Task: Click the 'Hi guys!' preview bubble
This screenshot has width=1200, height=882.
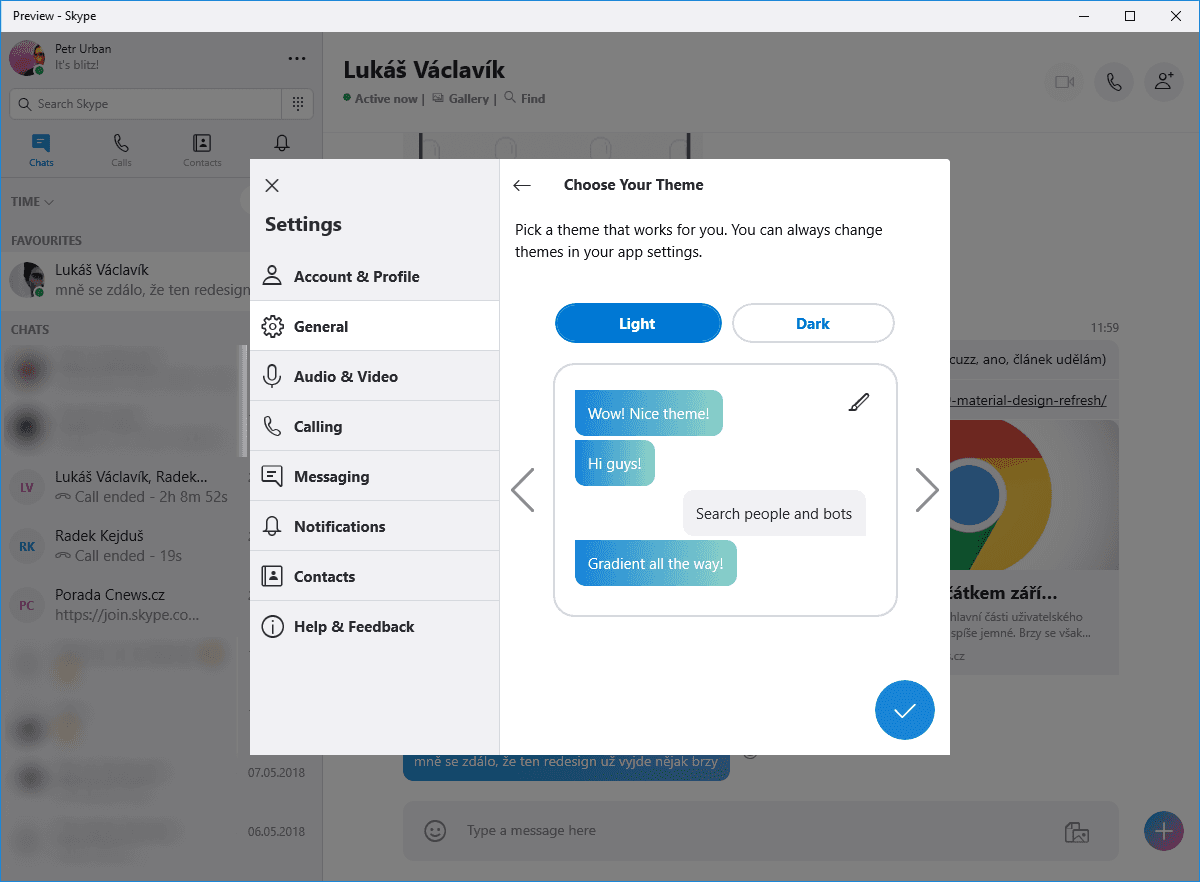Action: [615, 463]
